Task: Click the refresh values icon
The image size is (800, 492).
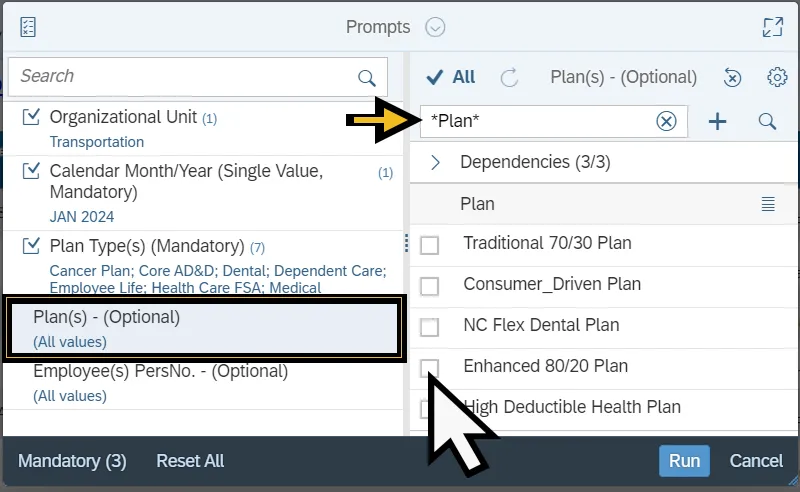Action: click(509, 77)
